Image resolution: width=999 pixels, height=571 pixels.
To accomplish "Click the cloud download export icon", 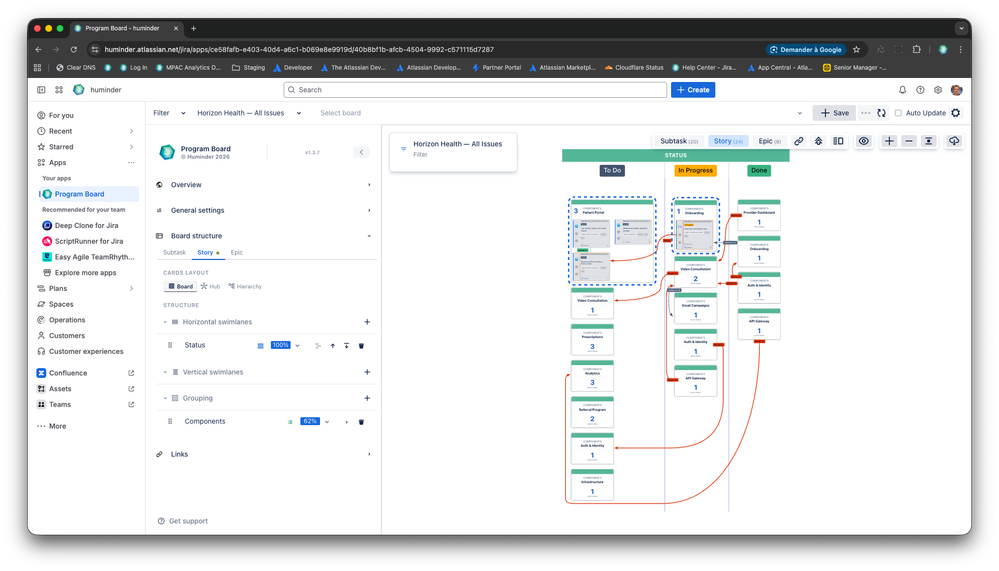I will pyautogui.click(x=954, y=141).
